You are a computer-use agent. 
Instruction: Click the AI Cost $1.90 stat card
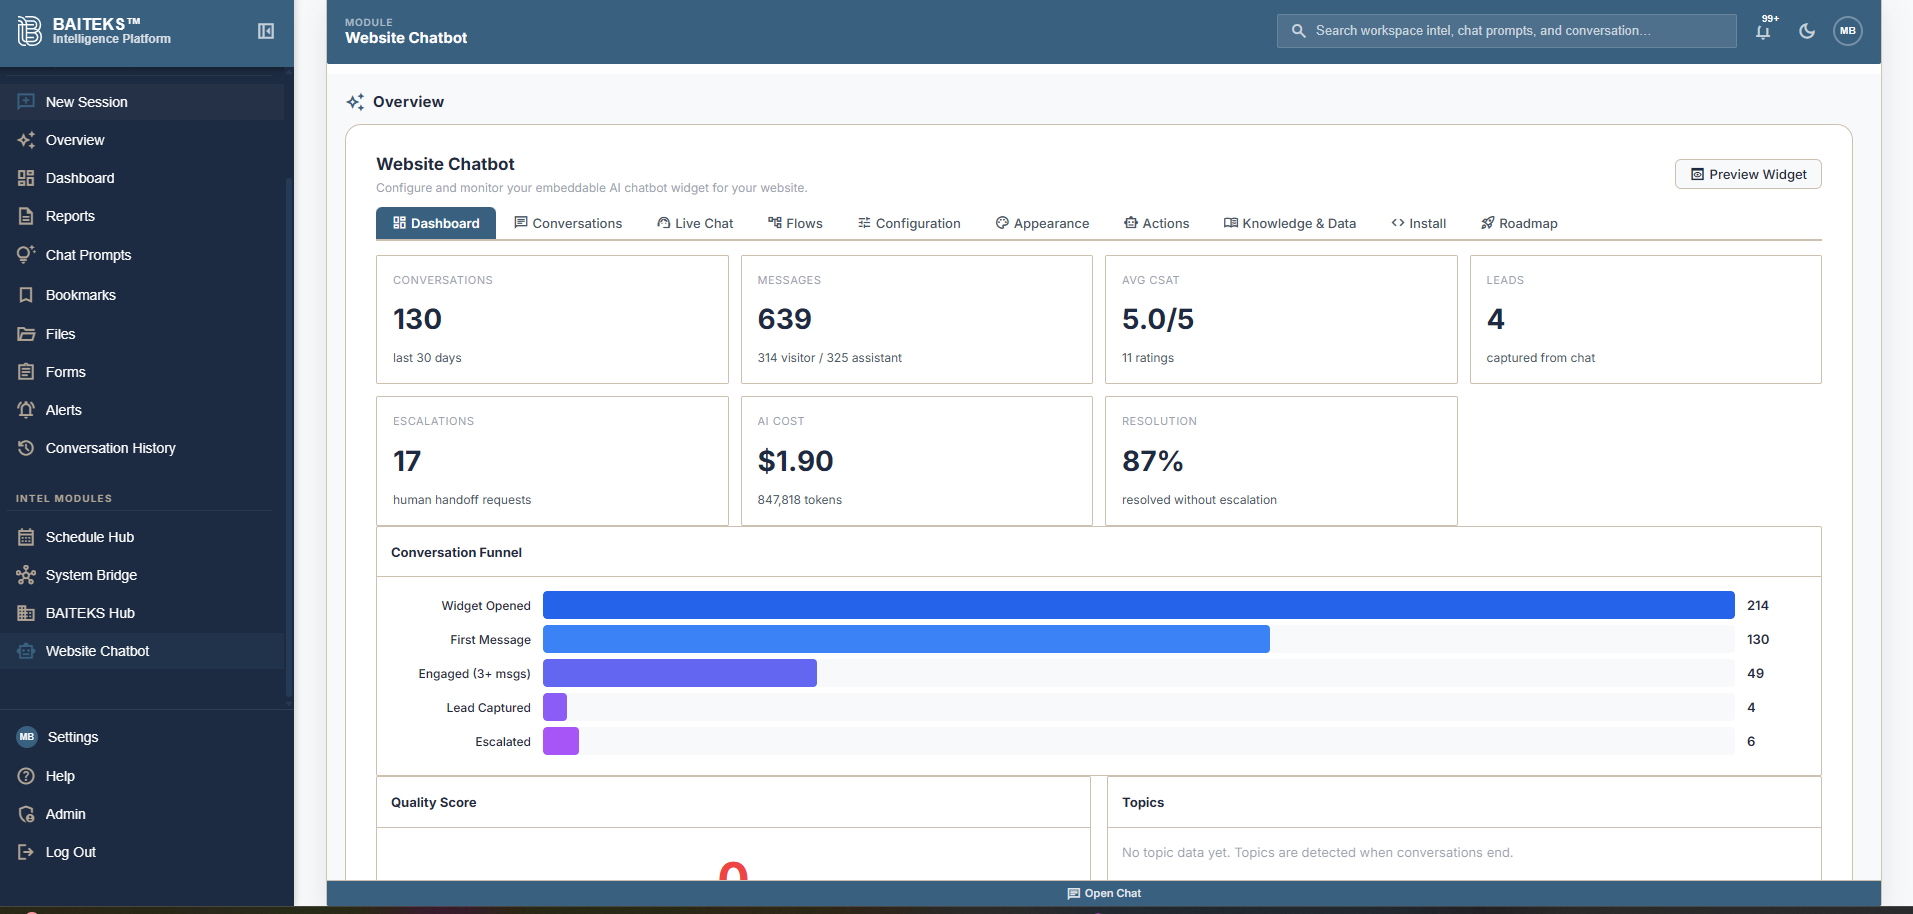click(916, 461)
